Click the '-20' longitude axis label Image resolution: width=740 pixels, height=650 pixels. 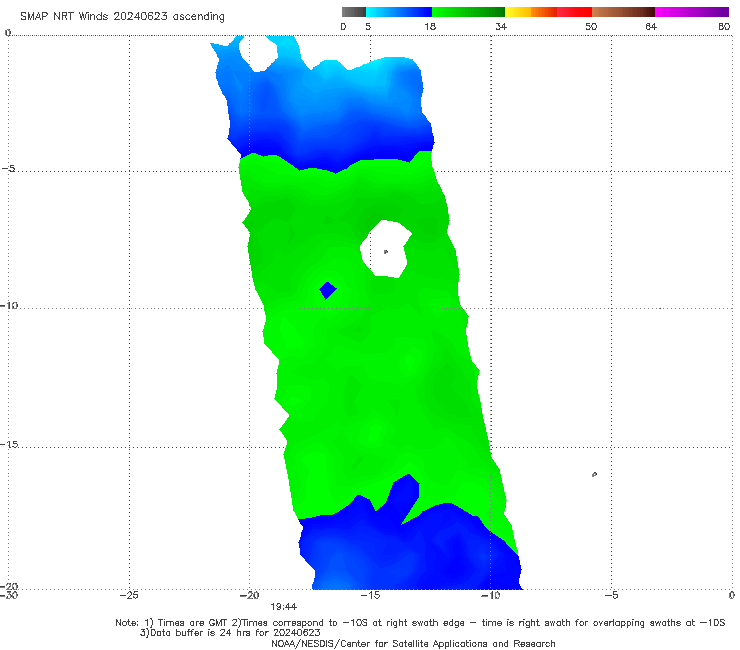[x=250, y=595]
